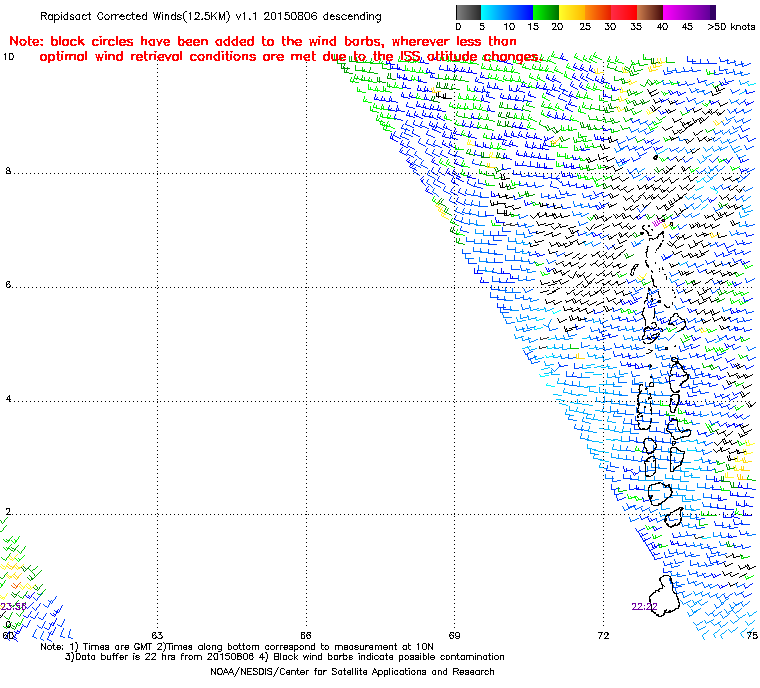
Task: Click the 63 longitude axis label
Action: (x=157, y=636)
